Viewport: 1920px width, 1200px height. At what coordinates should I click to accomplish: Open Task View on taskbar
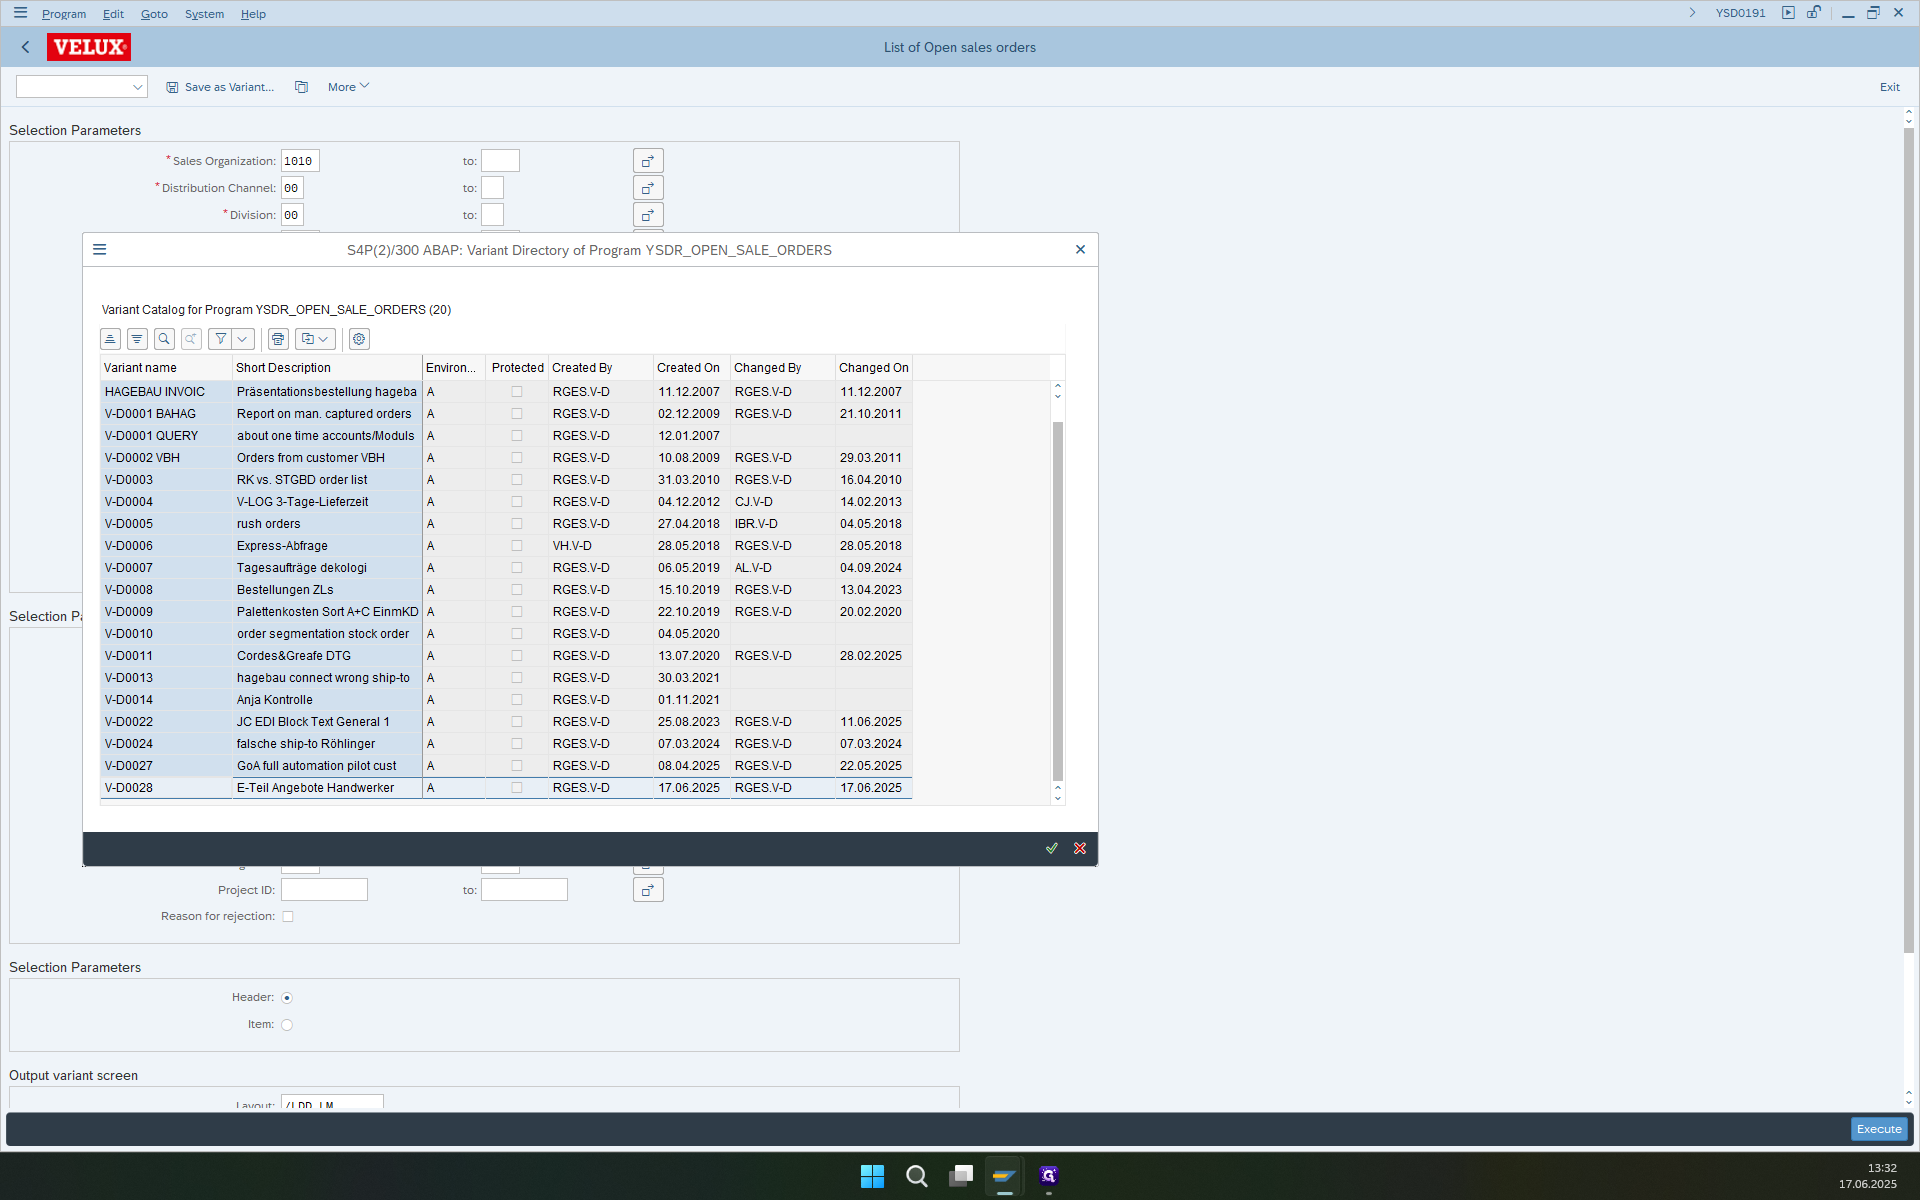(961, 1176)
